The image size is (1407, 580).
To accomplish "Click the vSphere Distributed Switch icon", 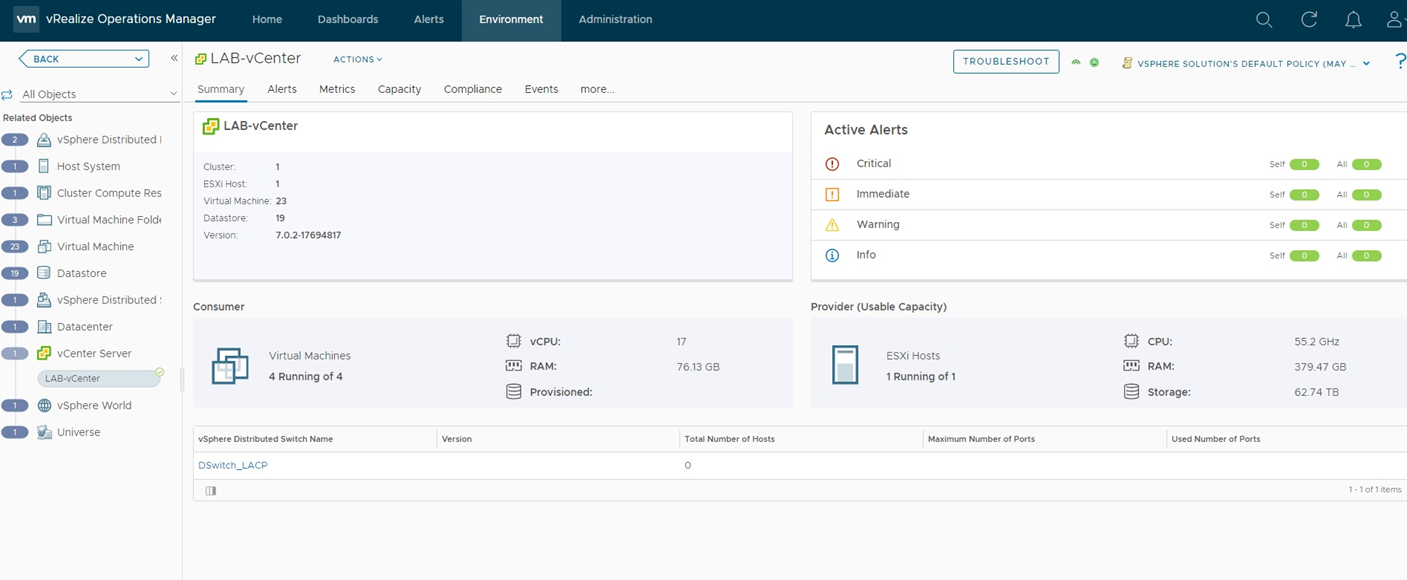I will pos(44,300).
